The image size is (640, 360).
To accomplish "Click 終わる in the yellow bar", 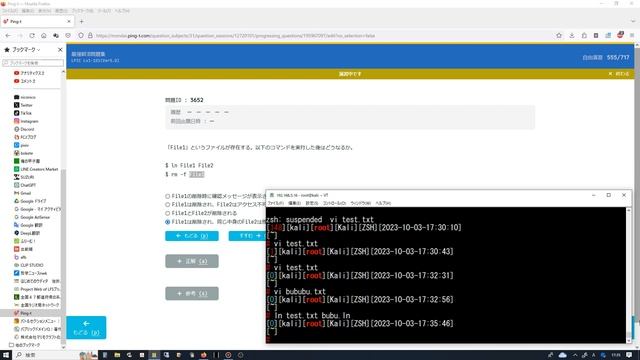I will pos(619,74).
